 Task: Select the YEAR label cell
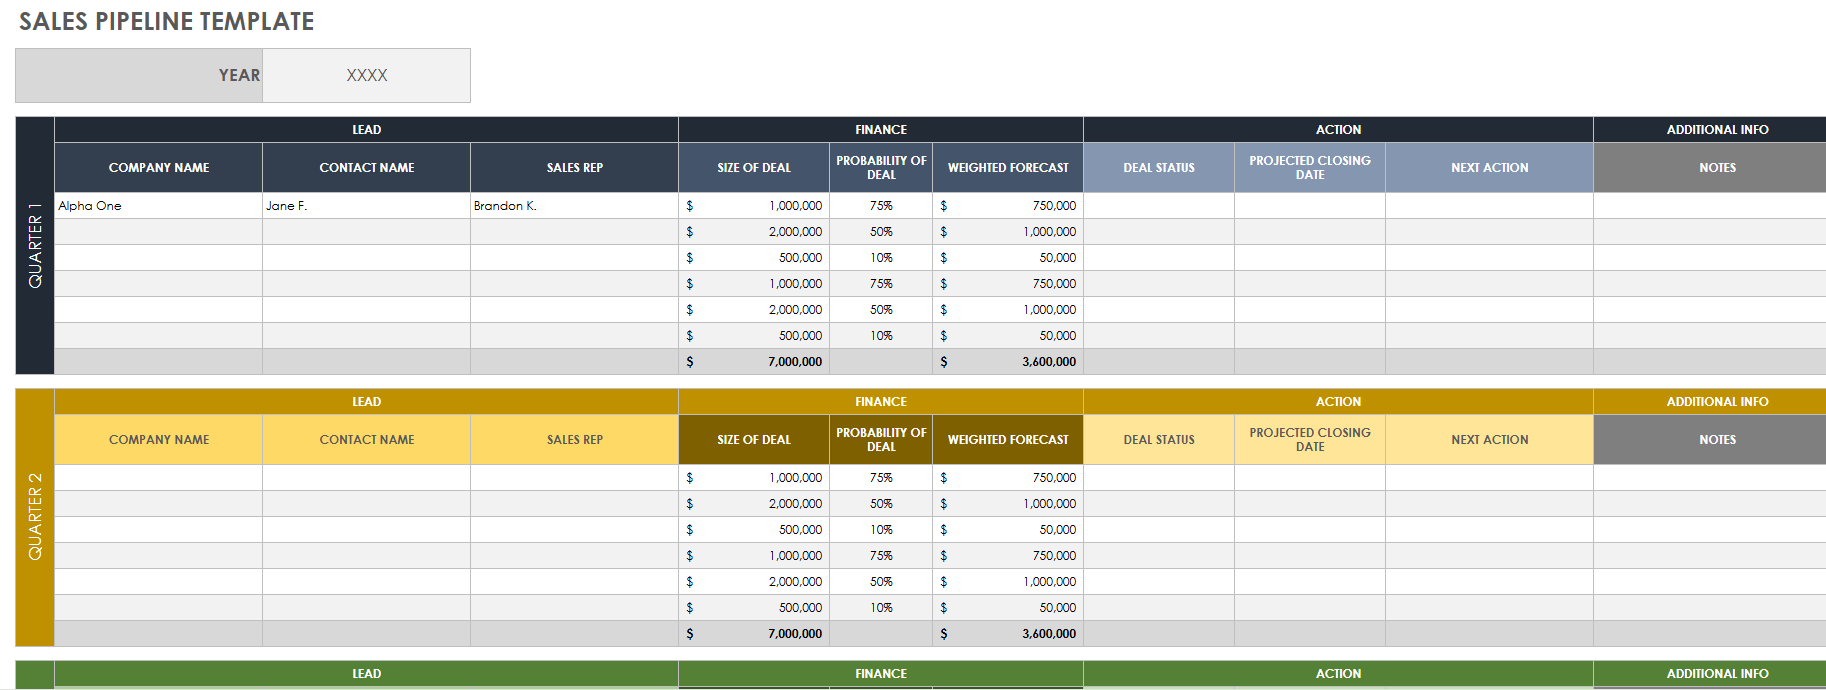tap(139, 76)
